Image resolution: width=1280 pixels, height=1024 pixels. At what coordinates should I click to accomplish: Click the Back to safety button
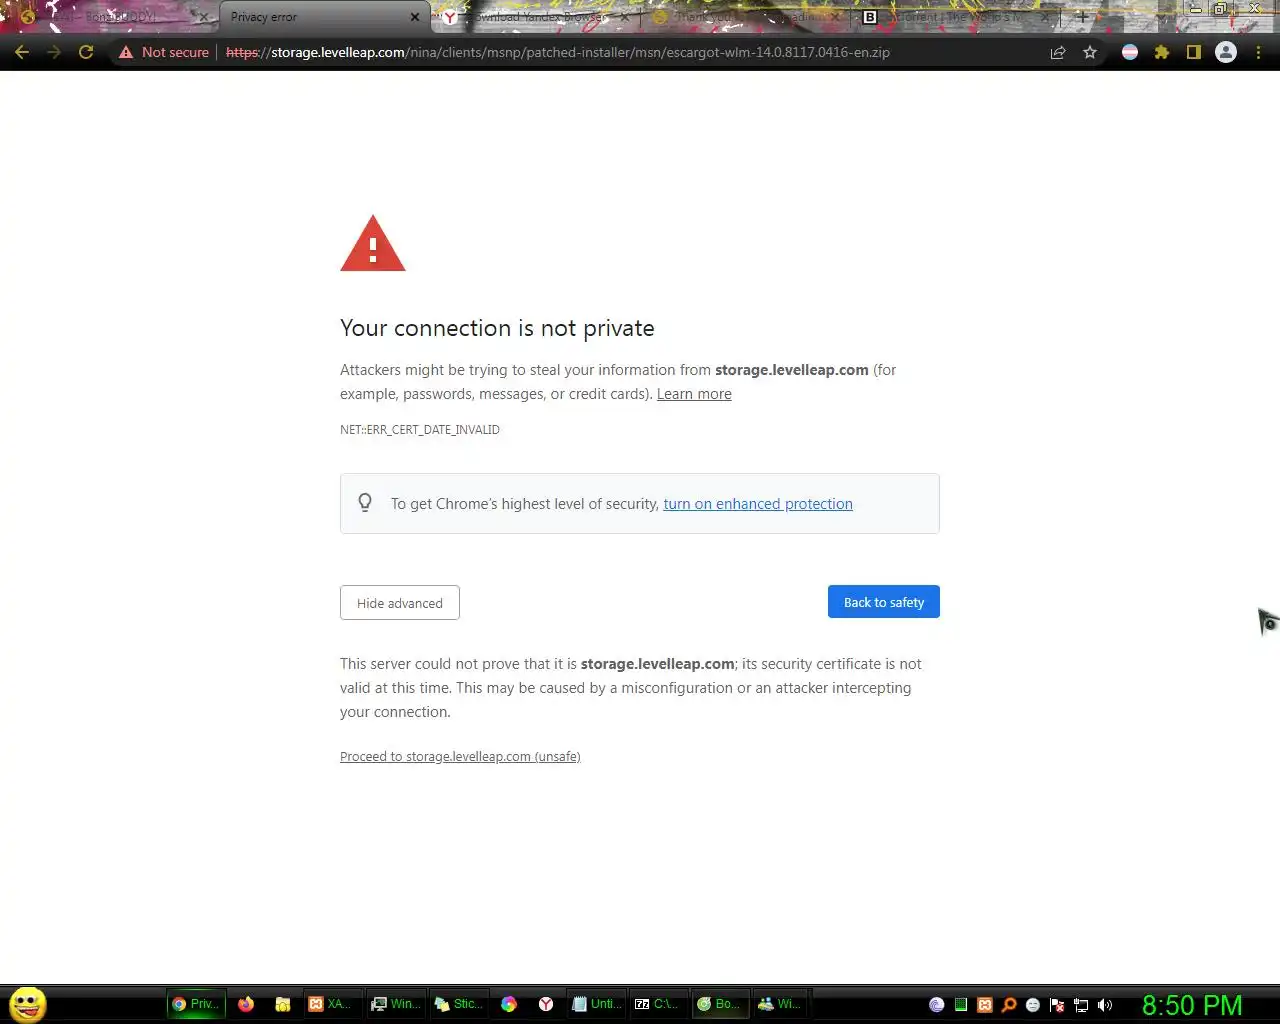tap(884, 602)
